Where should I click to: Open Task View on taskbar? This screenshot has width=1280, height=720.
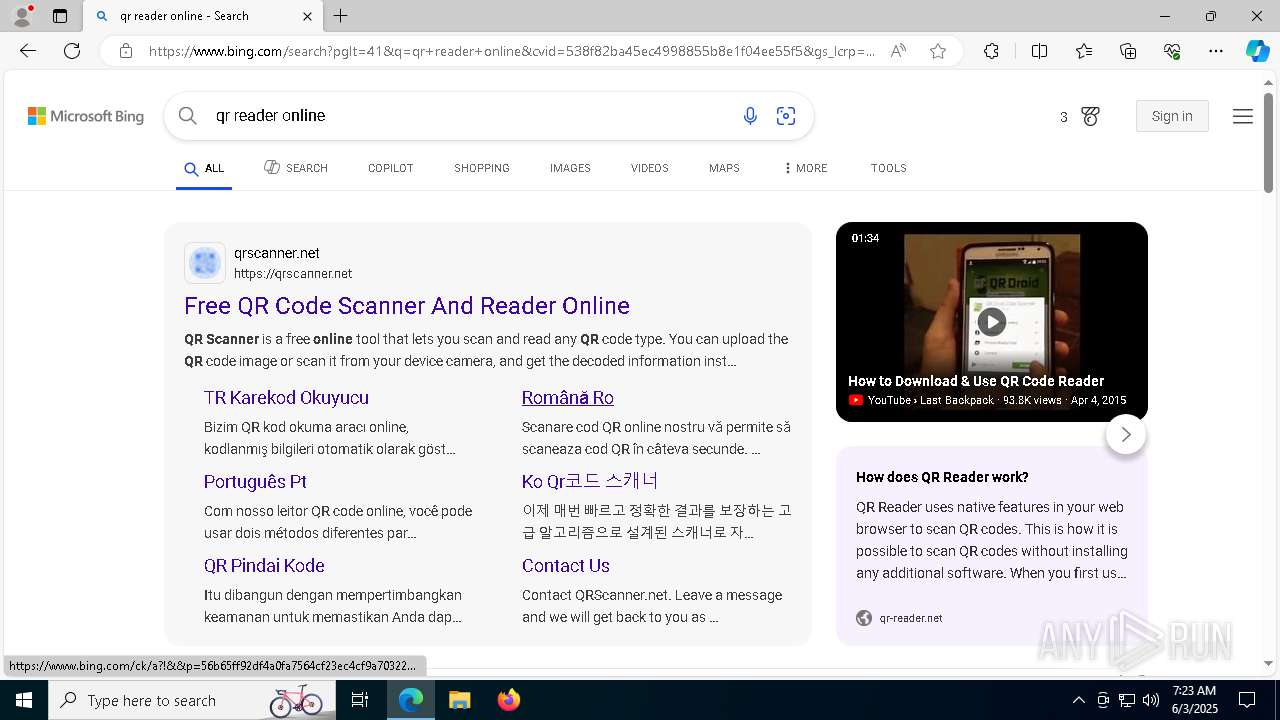(x=360, y=700)
